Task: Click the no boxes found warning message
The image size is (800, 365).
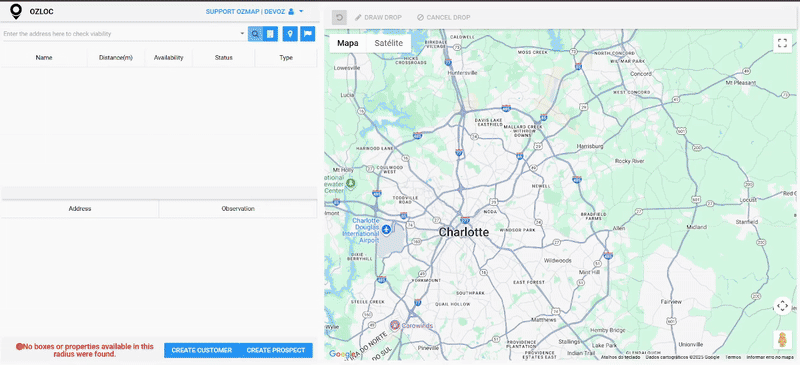Action: [x=85, y=350]
